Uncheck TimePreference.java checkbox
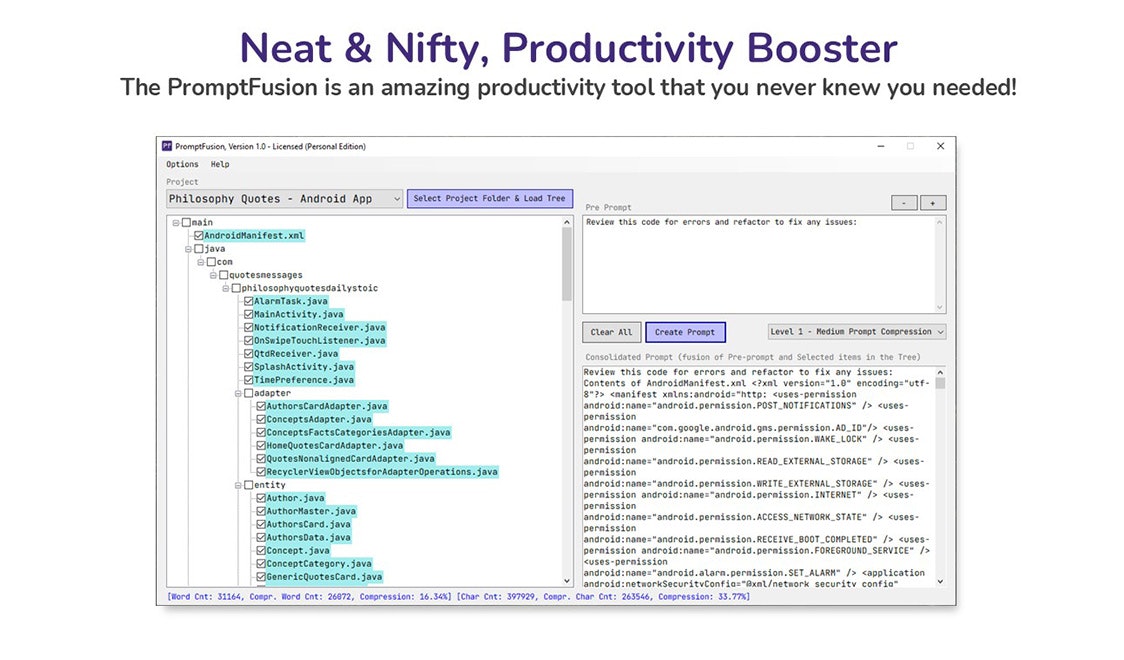 point(249,381)
